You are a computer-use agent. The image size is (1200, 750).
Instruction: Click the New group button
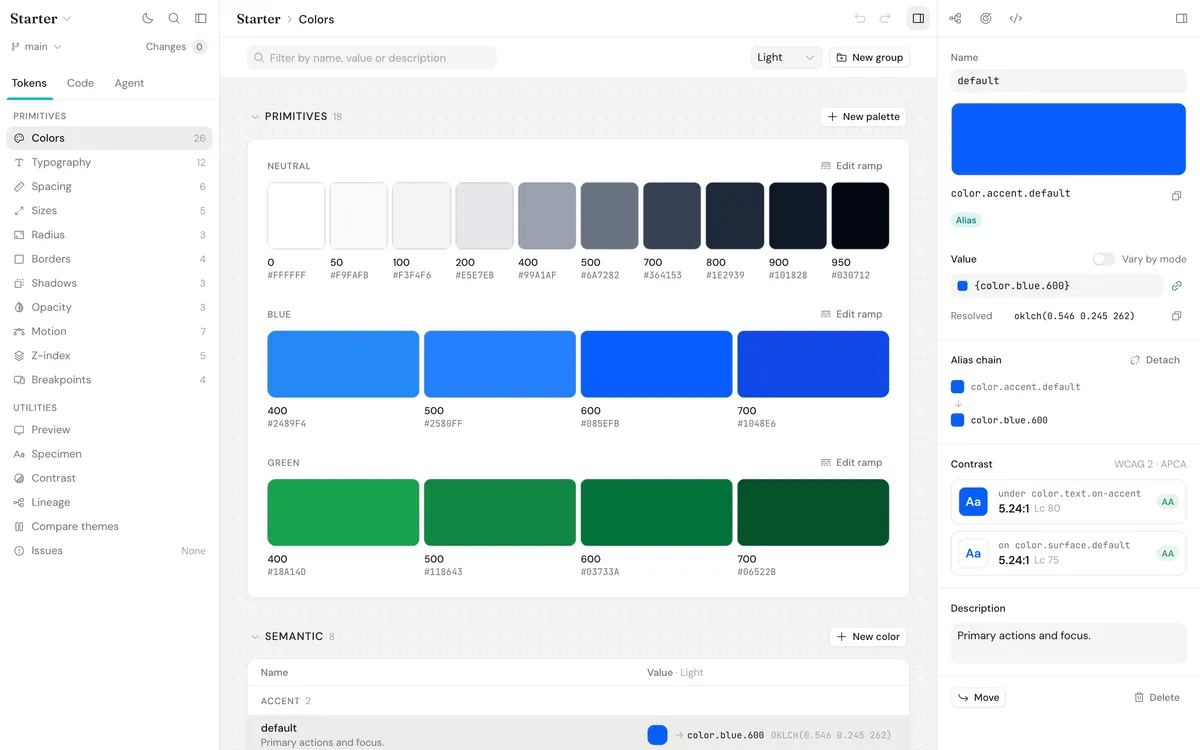point(869,58)
